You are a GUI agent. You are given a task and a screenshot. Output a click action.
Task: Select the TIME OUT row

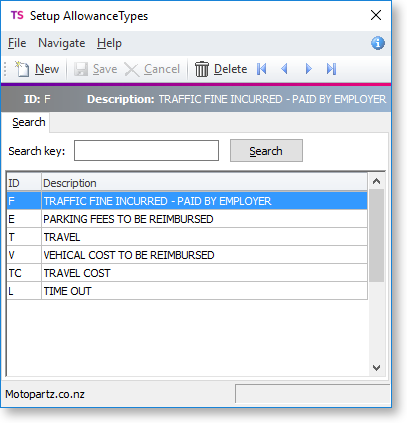point(187,291)
